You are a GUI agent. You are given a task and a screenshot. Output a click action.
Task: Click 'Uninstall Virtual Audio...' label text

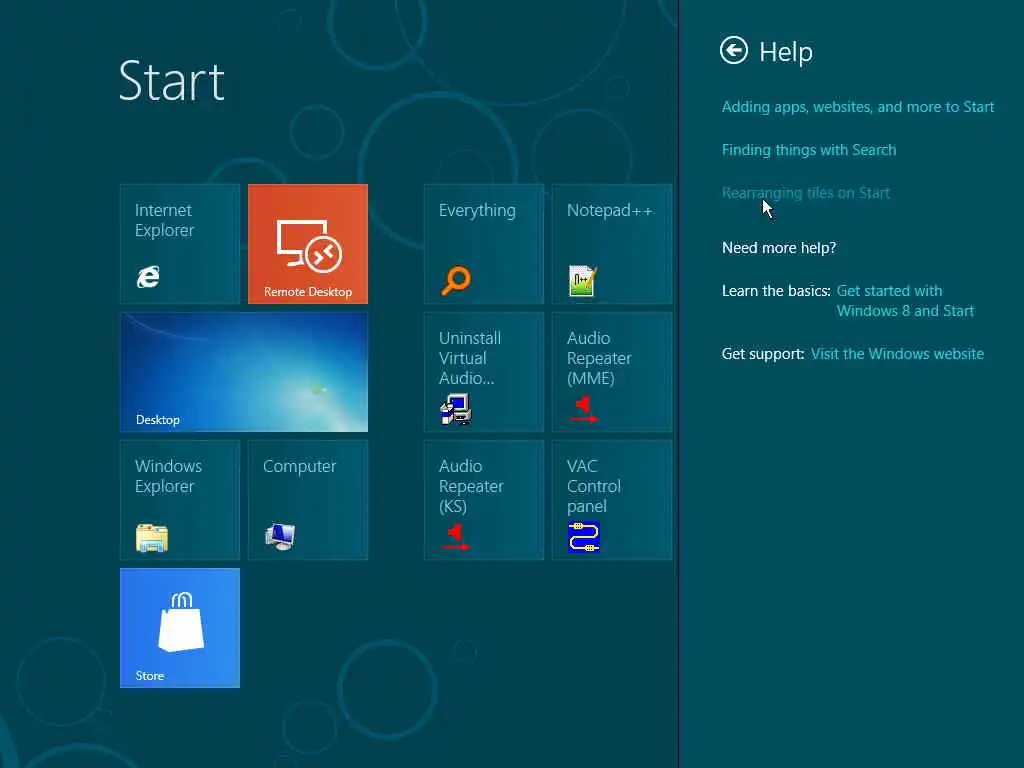[x=470, y=358]
